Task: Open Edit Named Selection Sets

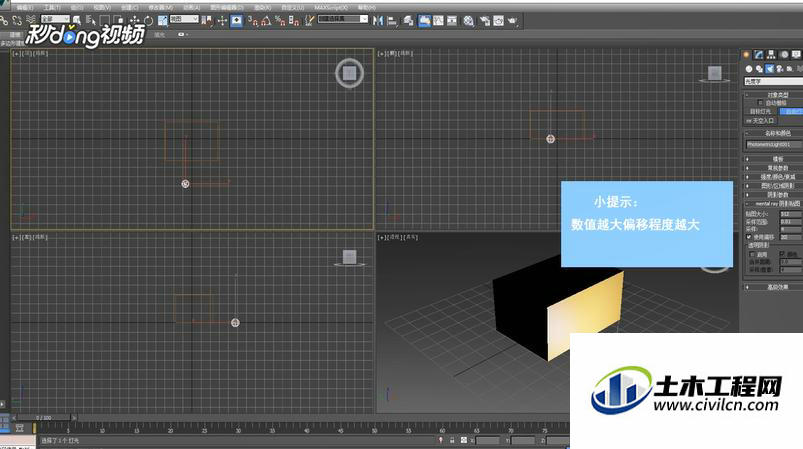Action: coord(309,20)
